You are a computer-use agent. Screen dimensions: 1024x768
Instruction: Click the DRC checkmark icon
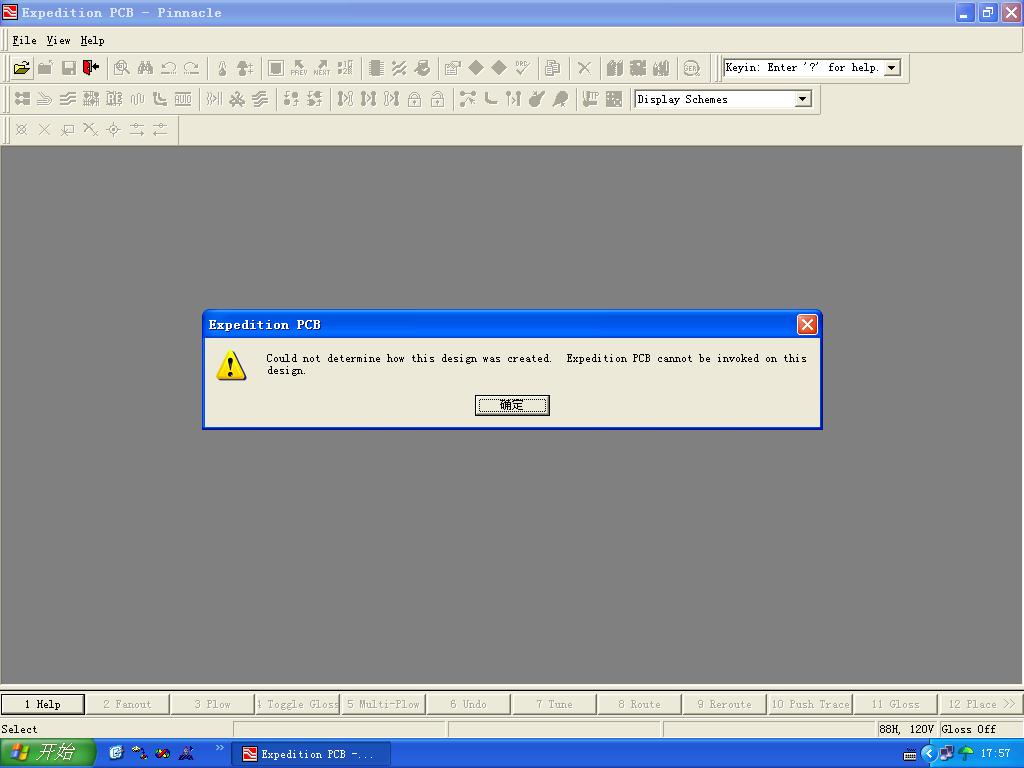coord(522,67)
